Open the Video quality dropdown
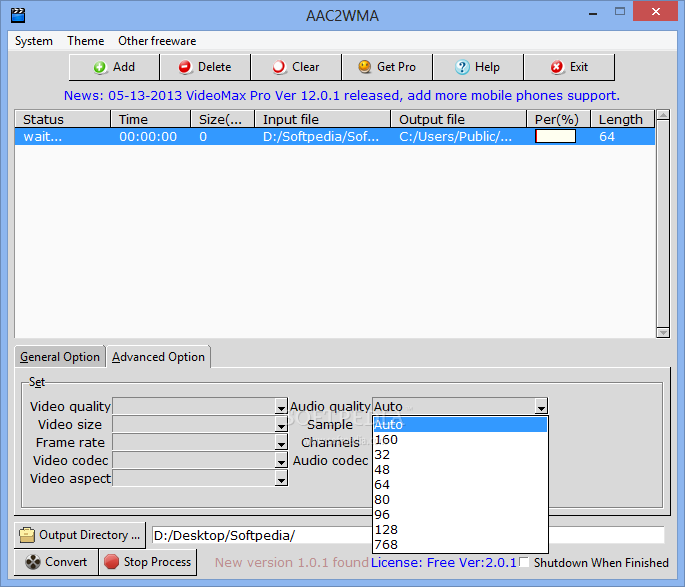The height and width of the screenshot is (587, 685). (281, 408)
